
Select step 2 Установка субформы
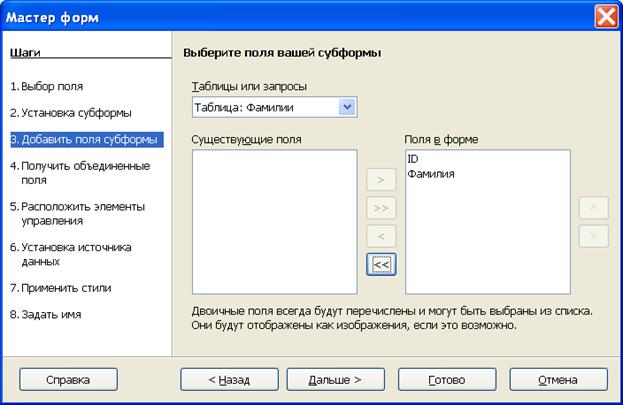point(71,113)
